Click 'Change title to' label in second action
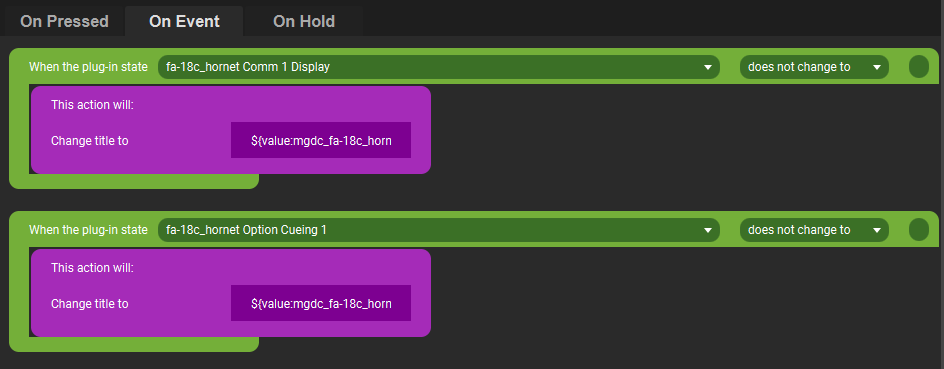The height and width of the screenshot is (369, 944). coord(90,304)
